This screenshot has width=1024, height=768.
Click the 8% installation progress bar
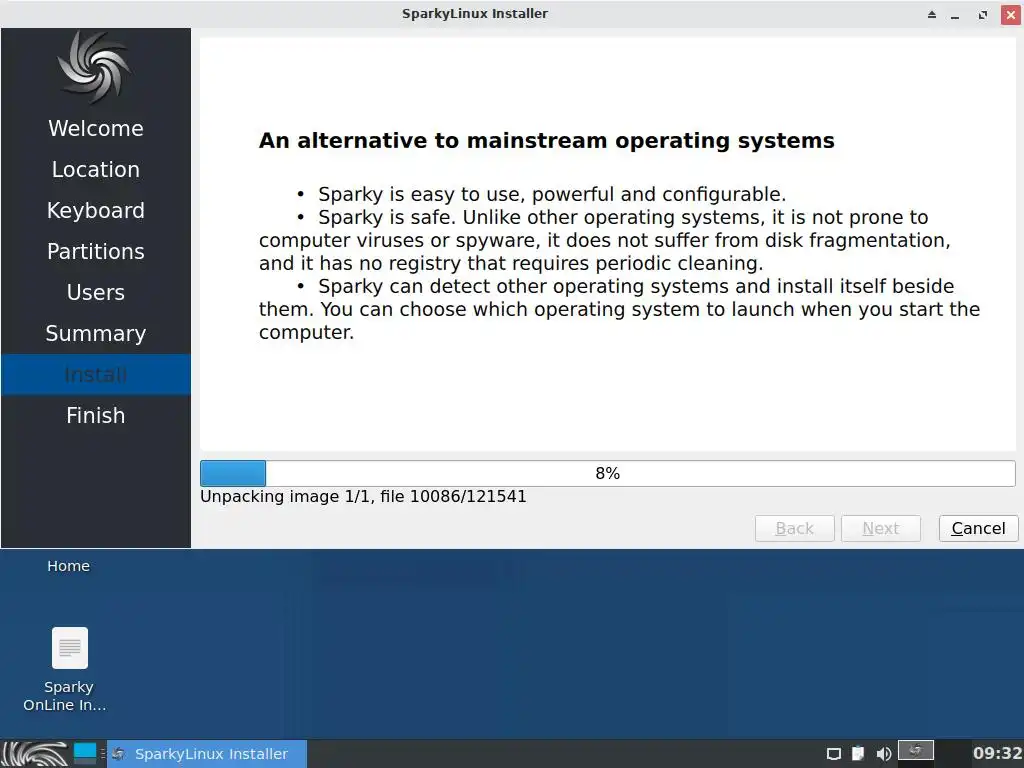607,473
